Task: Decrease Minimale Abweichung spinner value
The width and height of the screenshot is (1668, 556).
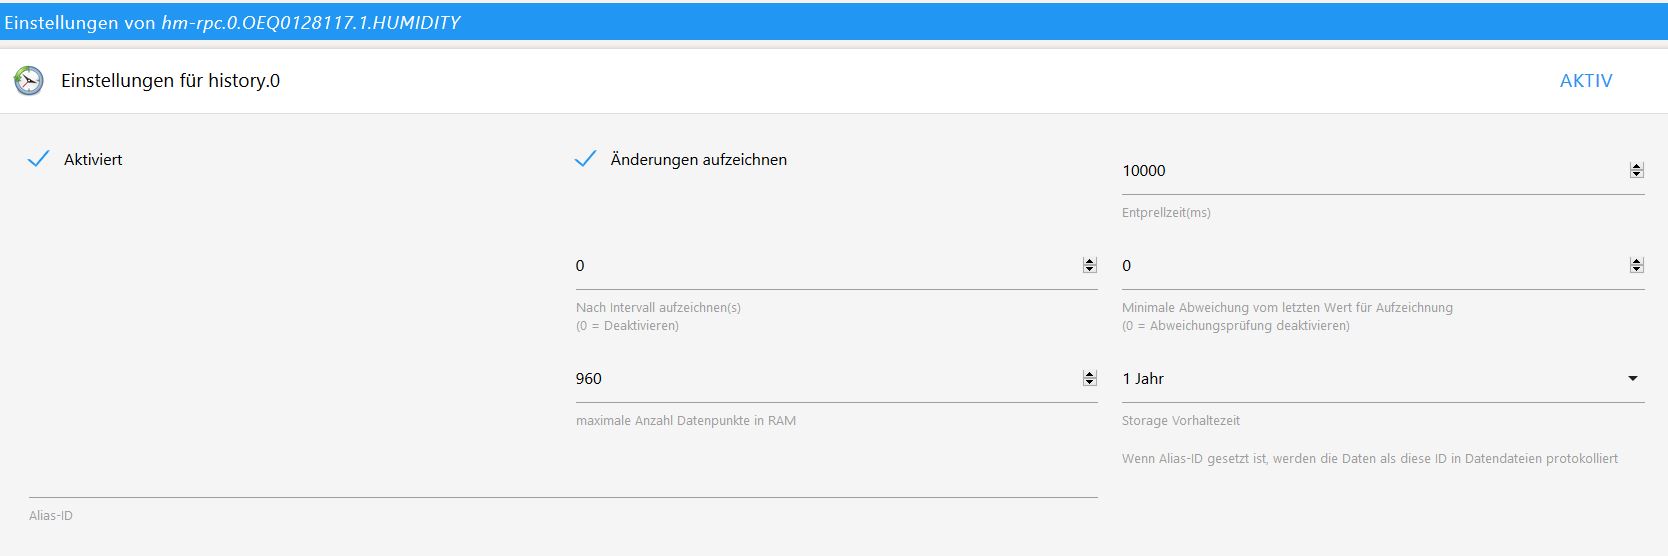Action: point(1636,269)
